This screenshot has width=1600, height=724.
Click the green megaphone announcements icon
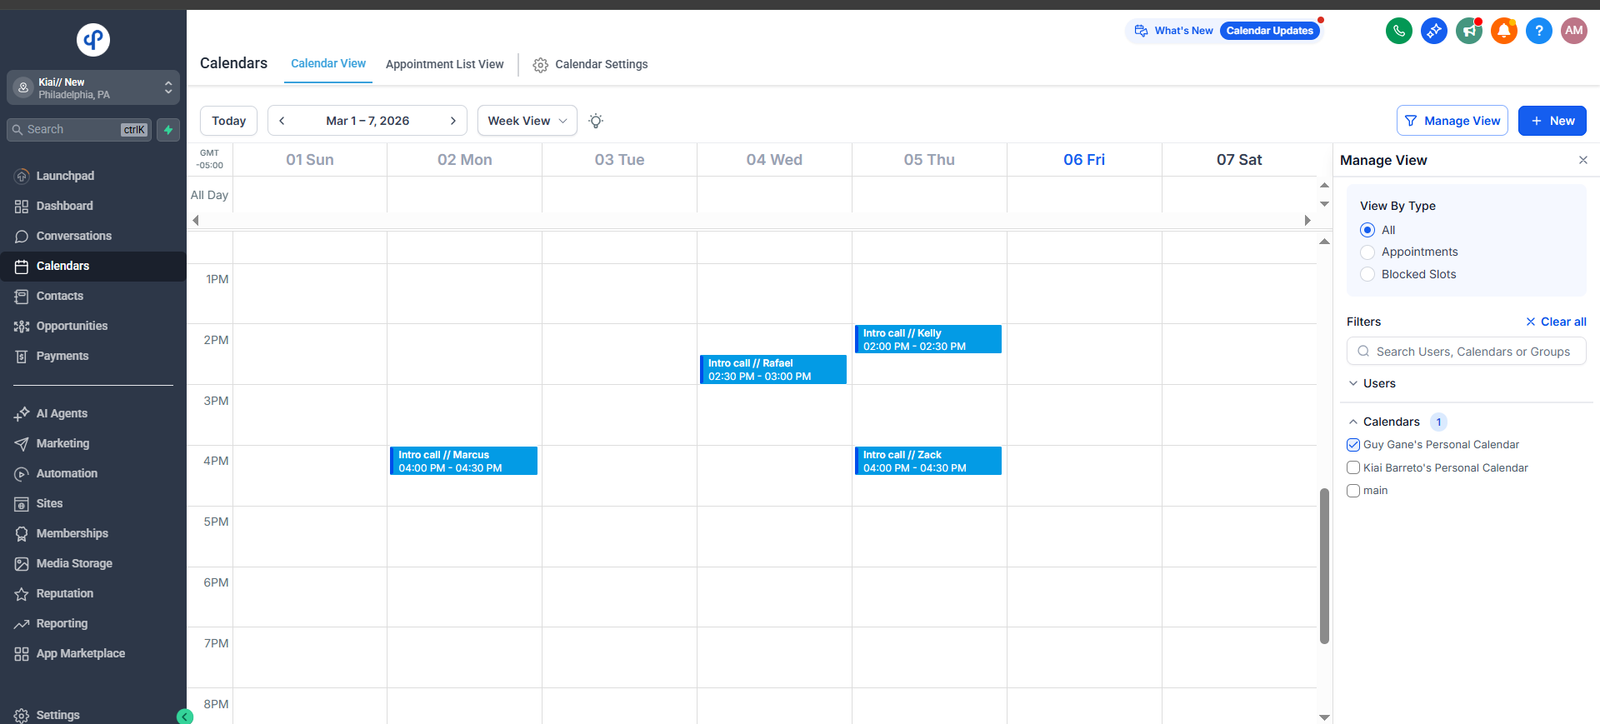point(1469,31)
